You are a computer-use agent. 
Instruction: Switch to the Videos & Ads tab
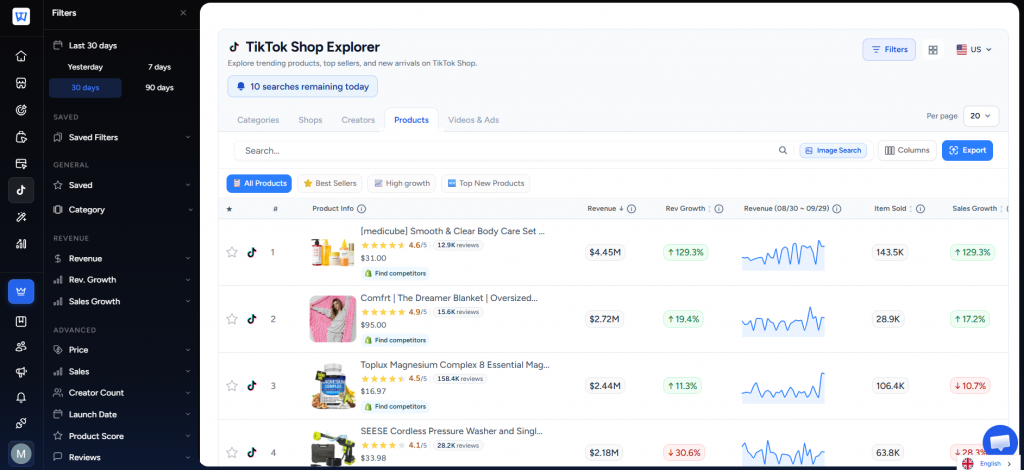tap(473, 120)
